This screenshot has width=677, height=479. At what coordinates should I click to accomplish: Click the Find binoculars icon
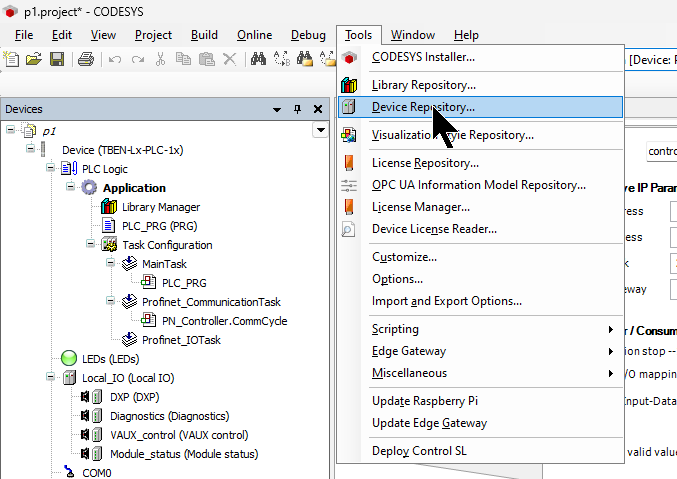pos(258,59)
